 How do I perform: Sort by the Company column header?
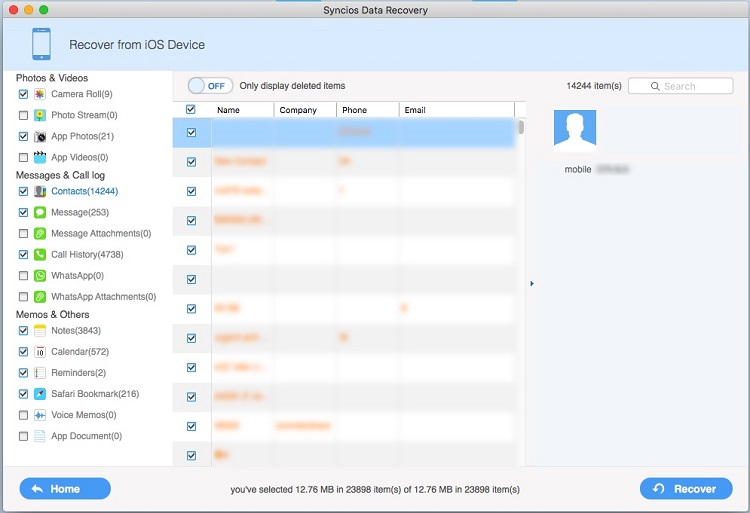coord(305,110)
